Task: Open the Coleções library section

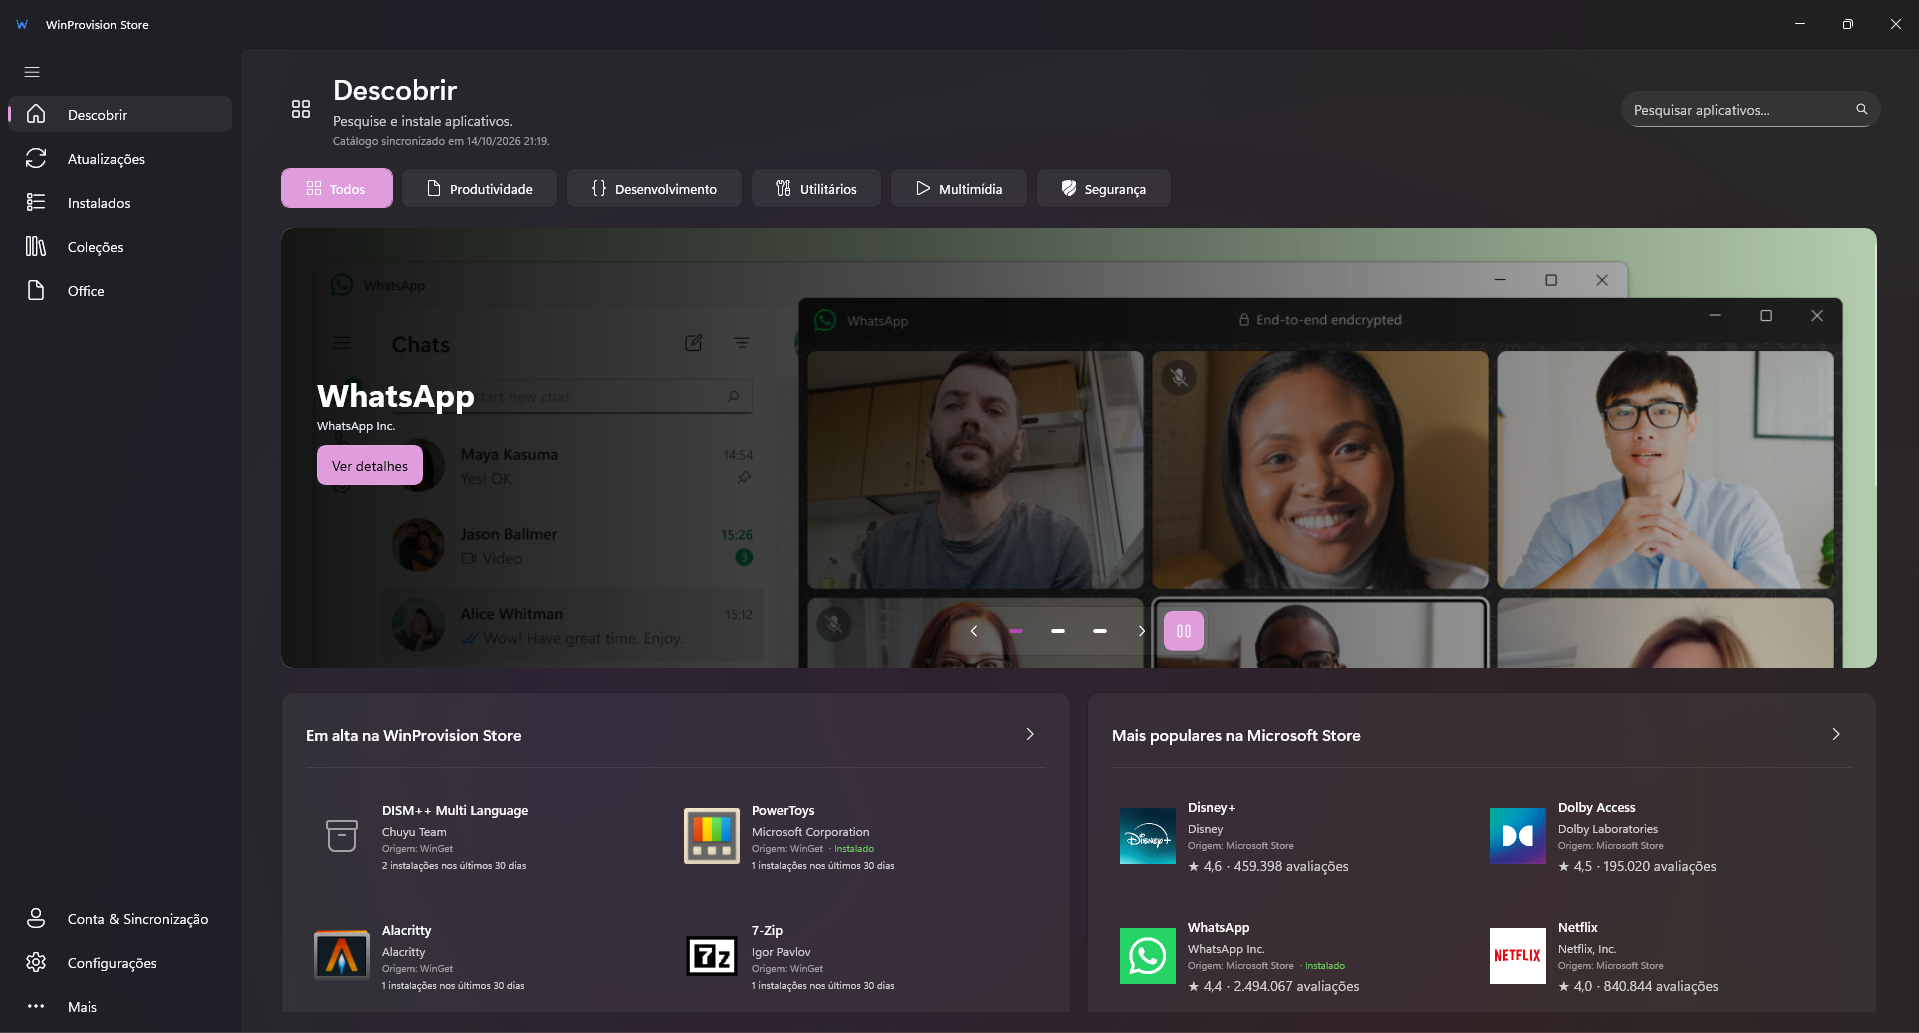Action: (x=120, y=247)
